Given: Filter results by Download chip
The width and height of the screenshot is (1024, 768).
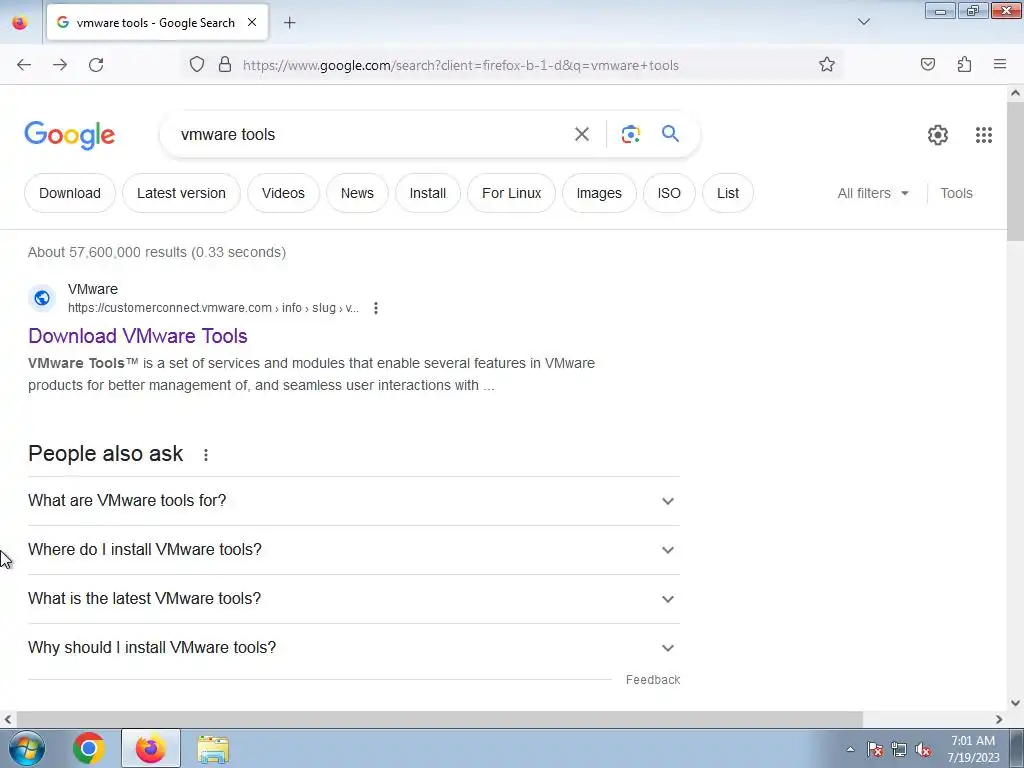Looking at the screenshot, I should pos(70,193).
